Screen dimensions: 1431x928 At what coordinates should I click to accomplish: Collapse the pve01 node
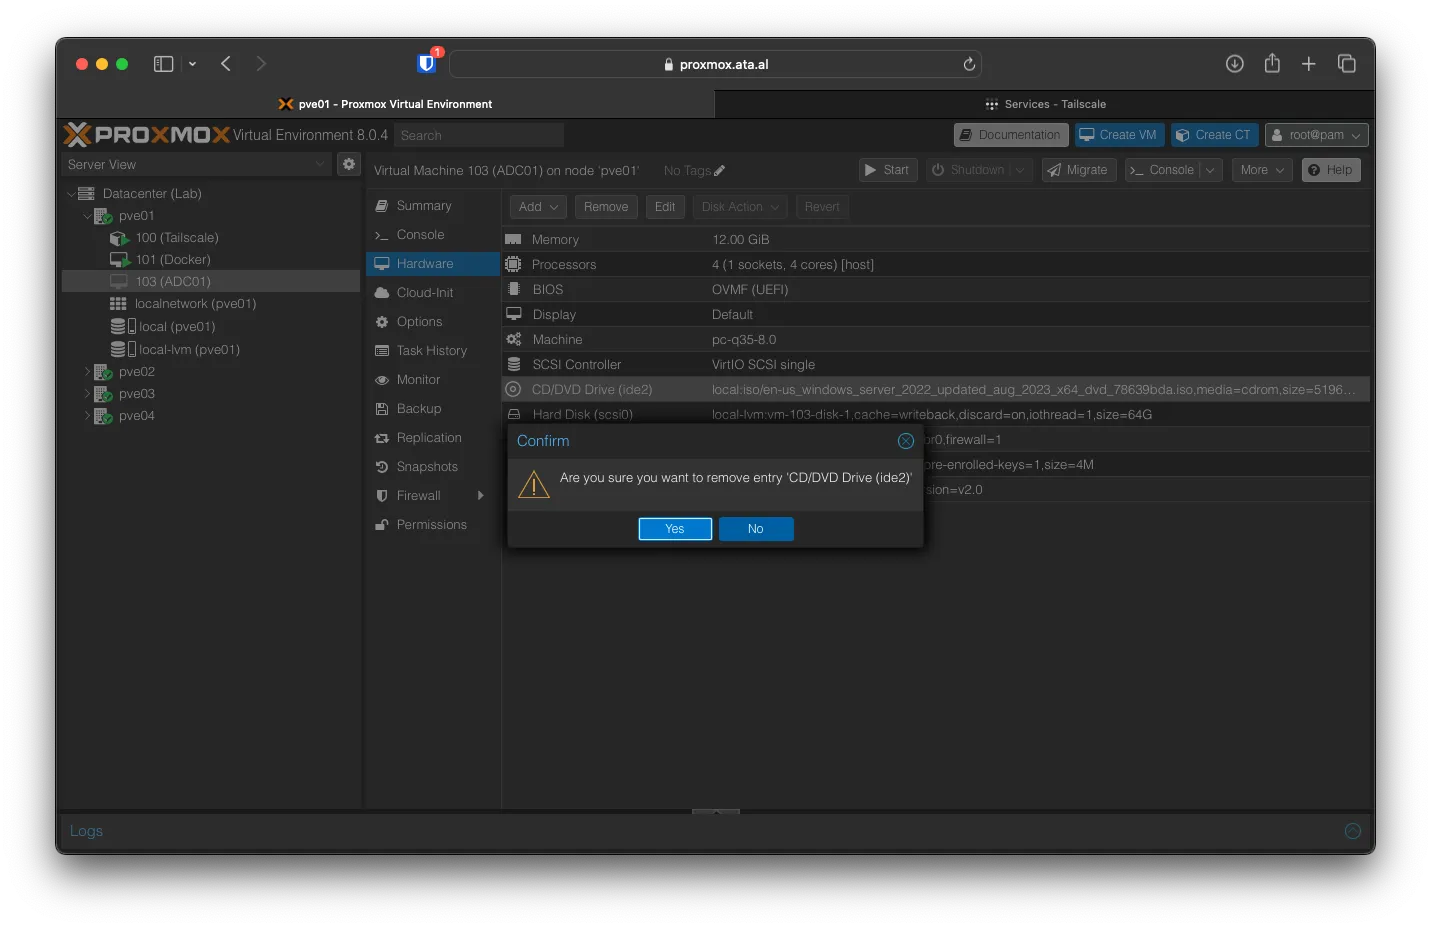click(87, 216)
